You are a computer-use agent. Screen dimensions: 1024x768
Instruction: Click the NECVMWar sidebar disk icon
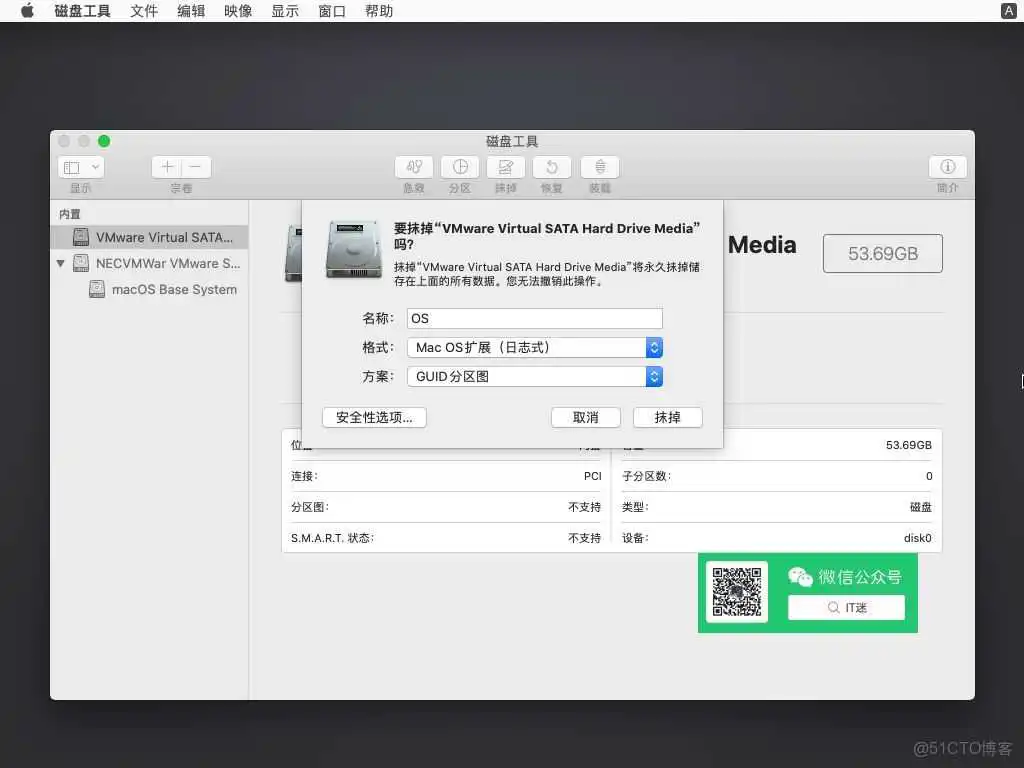pyautogui.click(x=81, y=263)
